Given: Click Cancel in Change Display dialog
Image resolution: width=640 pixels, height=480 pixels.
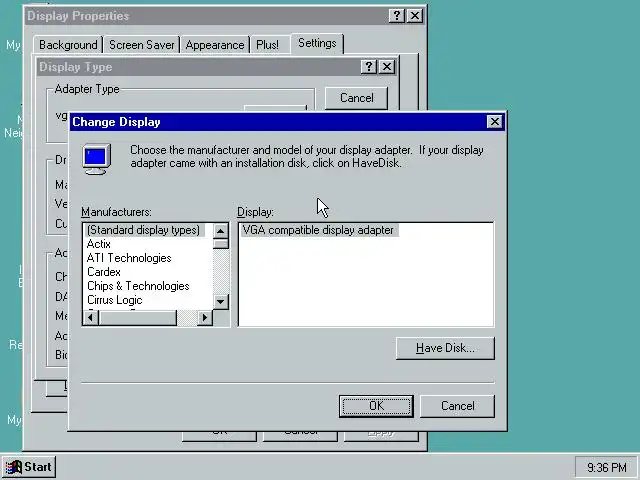Looking at the screenshot, I should 458,406.
